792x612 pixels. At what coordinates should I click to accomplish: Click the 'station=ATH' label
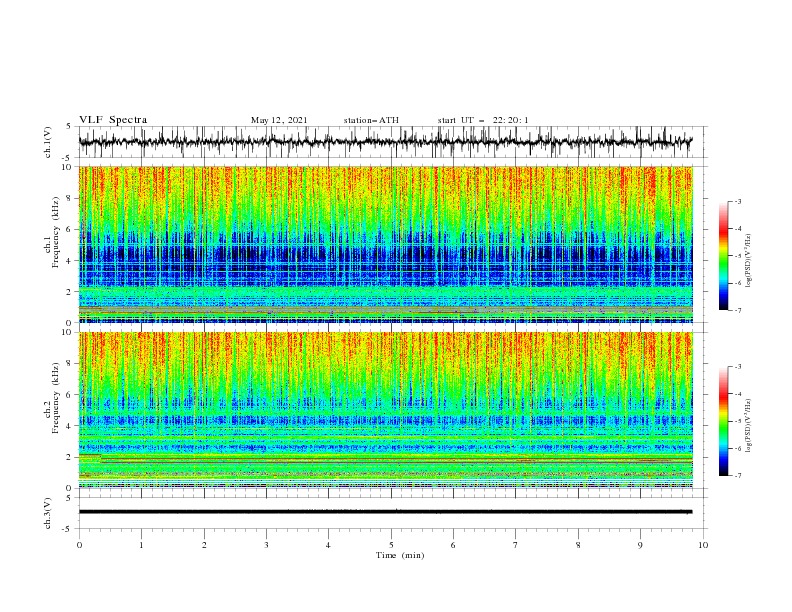tap(371, 120)
